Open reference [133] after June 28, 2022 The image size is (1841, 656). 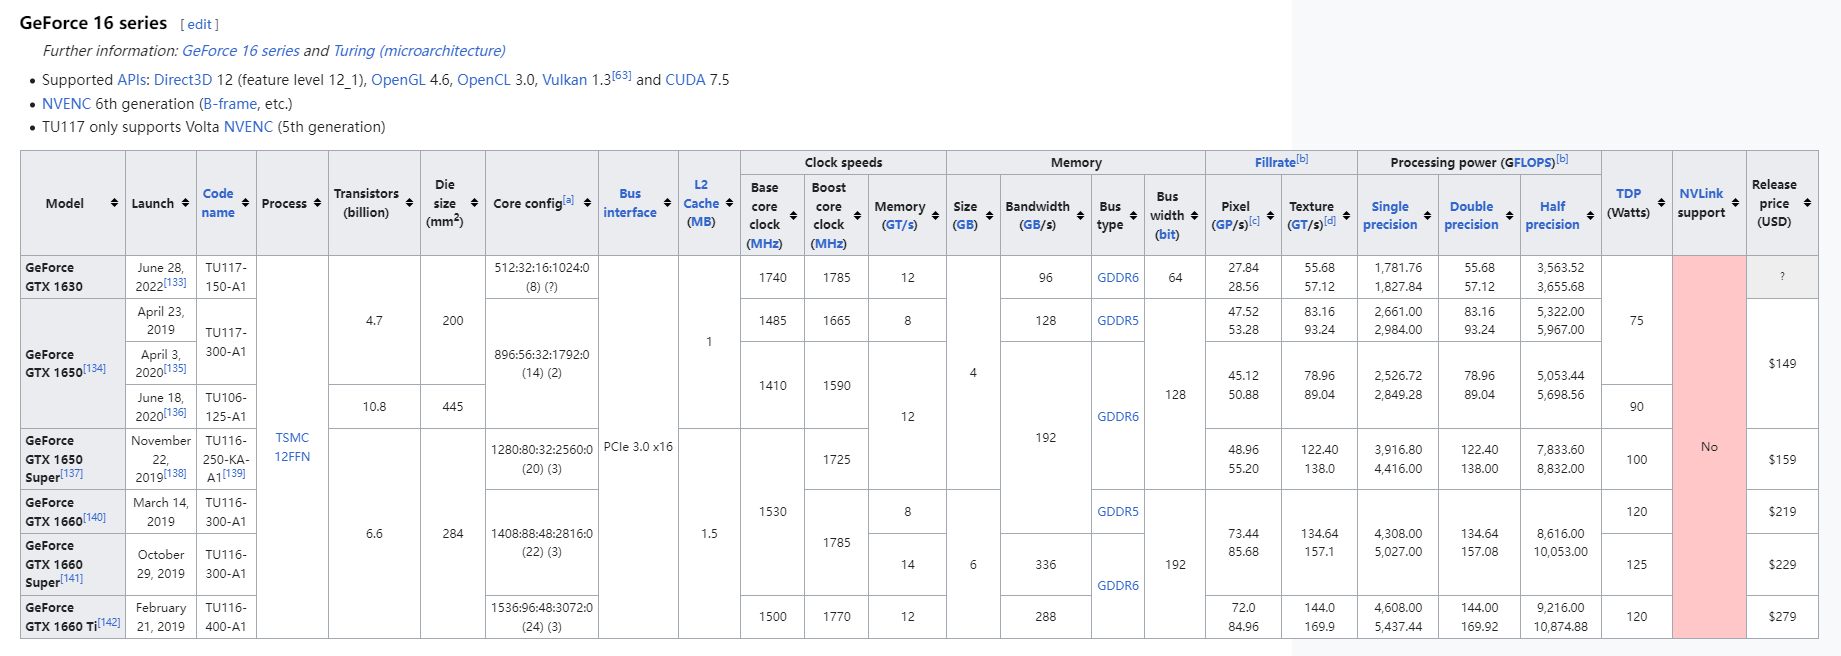point(175,284)
